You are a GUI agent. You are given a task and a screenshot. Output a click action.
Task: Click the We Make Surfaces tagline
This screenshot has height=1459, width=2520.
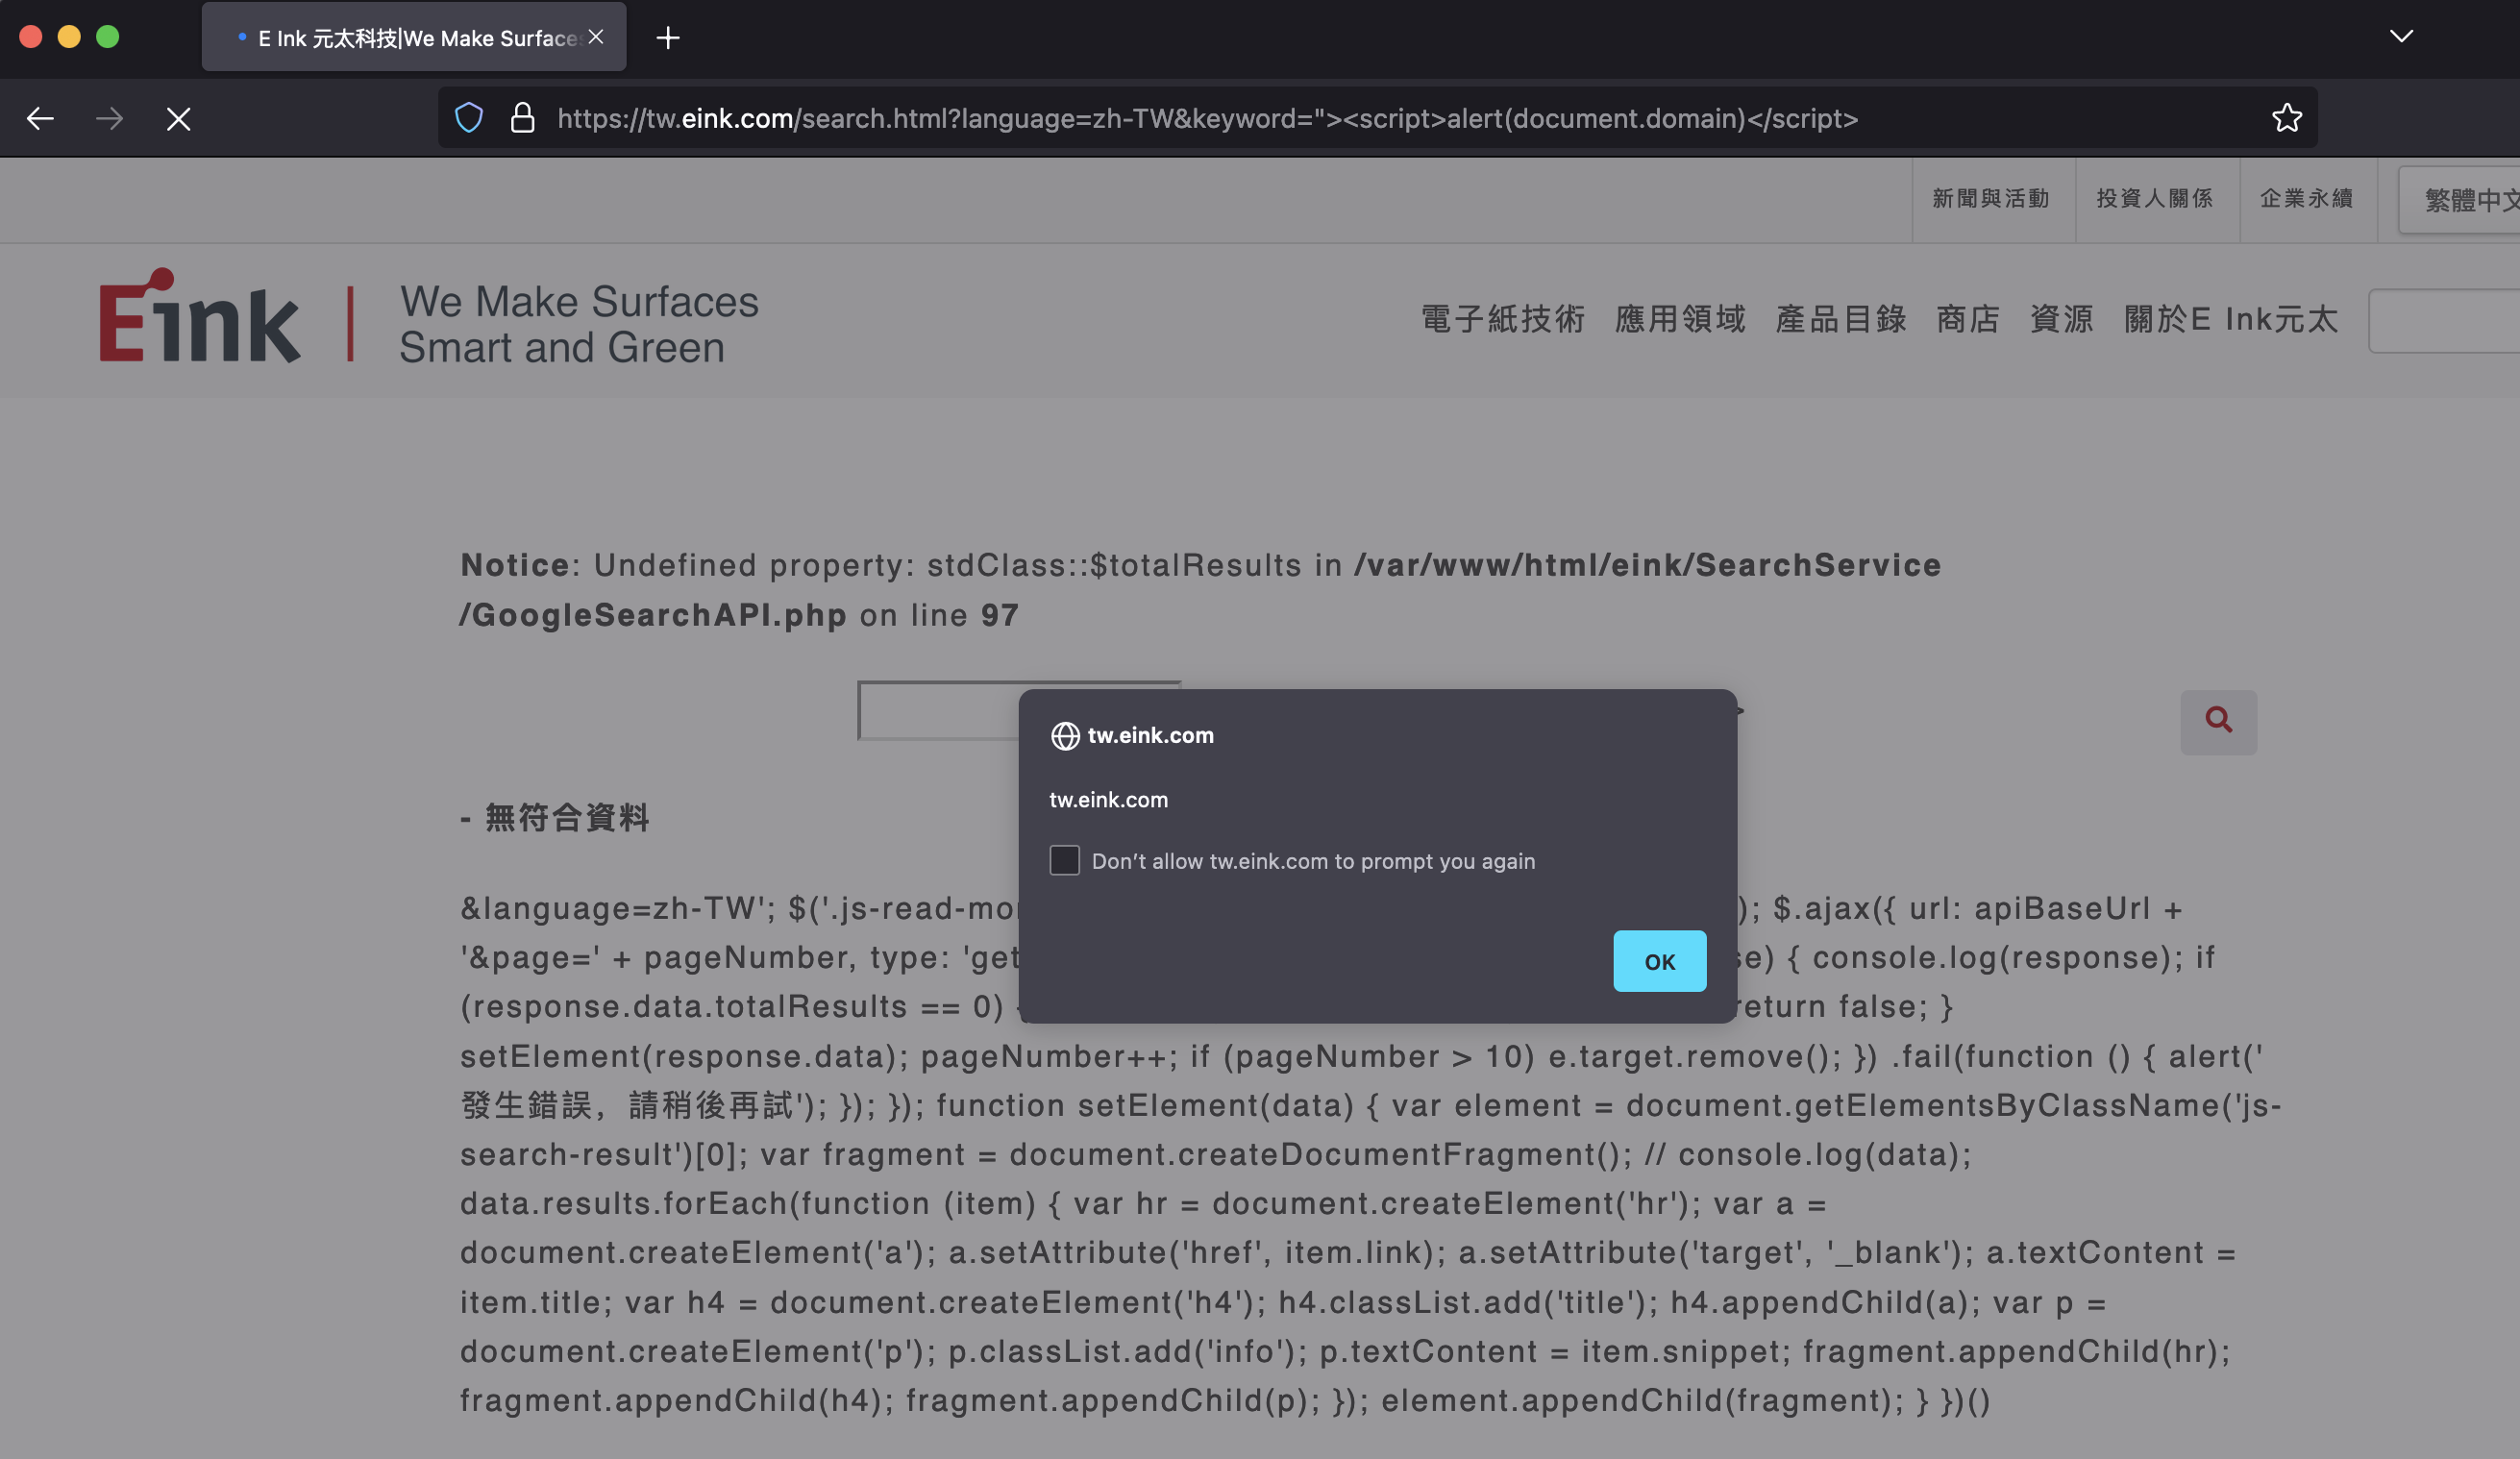579,324
